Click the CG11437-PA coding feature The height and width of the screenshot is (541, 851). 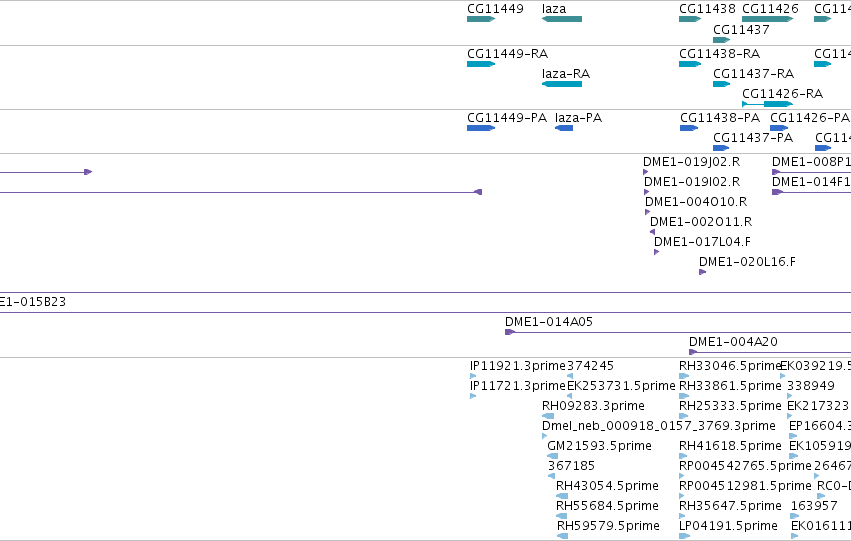[x=721, y=148]
